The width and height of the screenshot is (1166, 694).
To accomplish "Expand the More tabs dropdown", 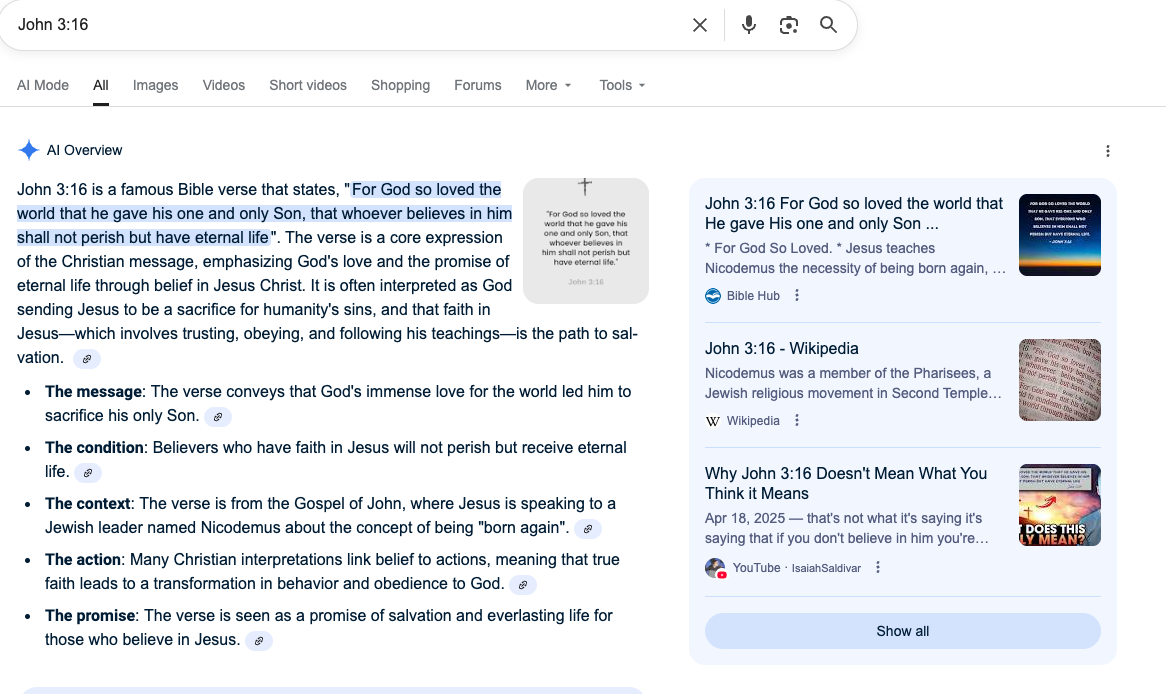I will 548,85.
